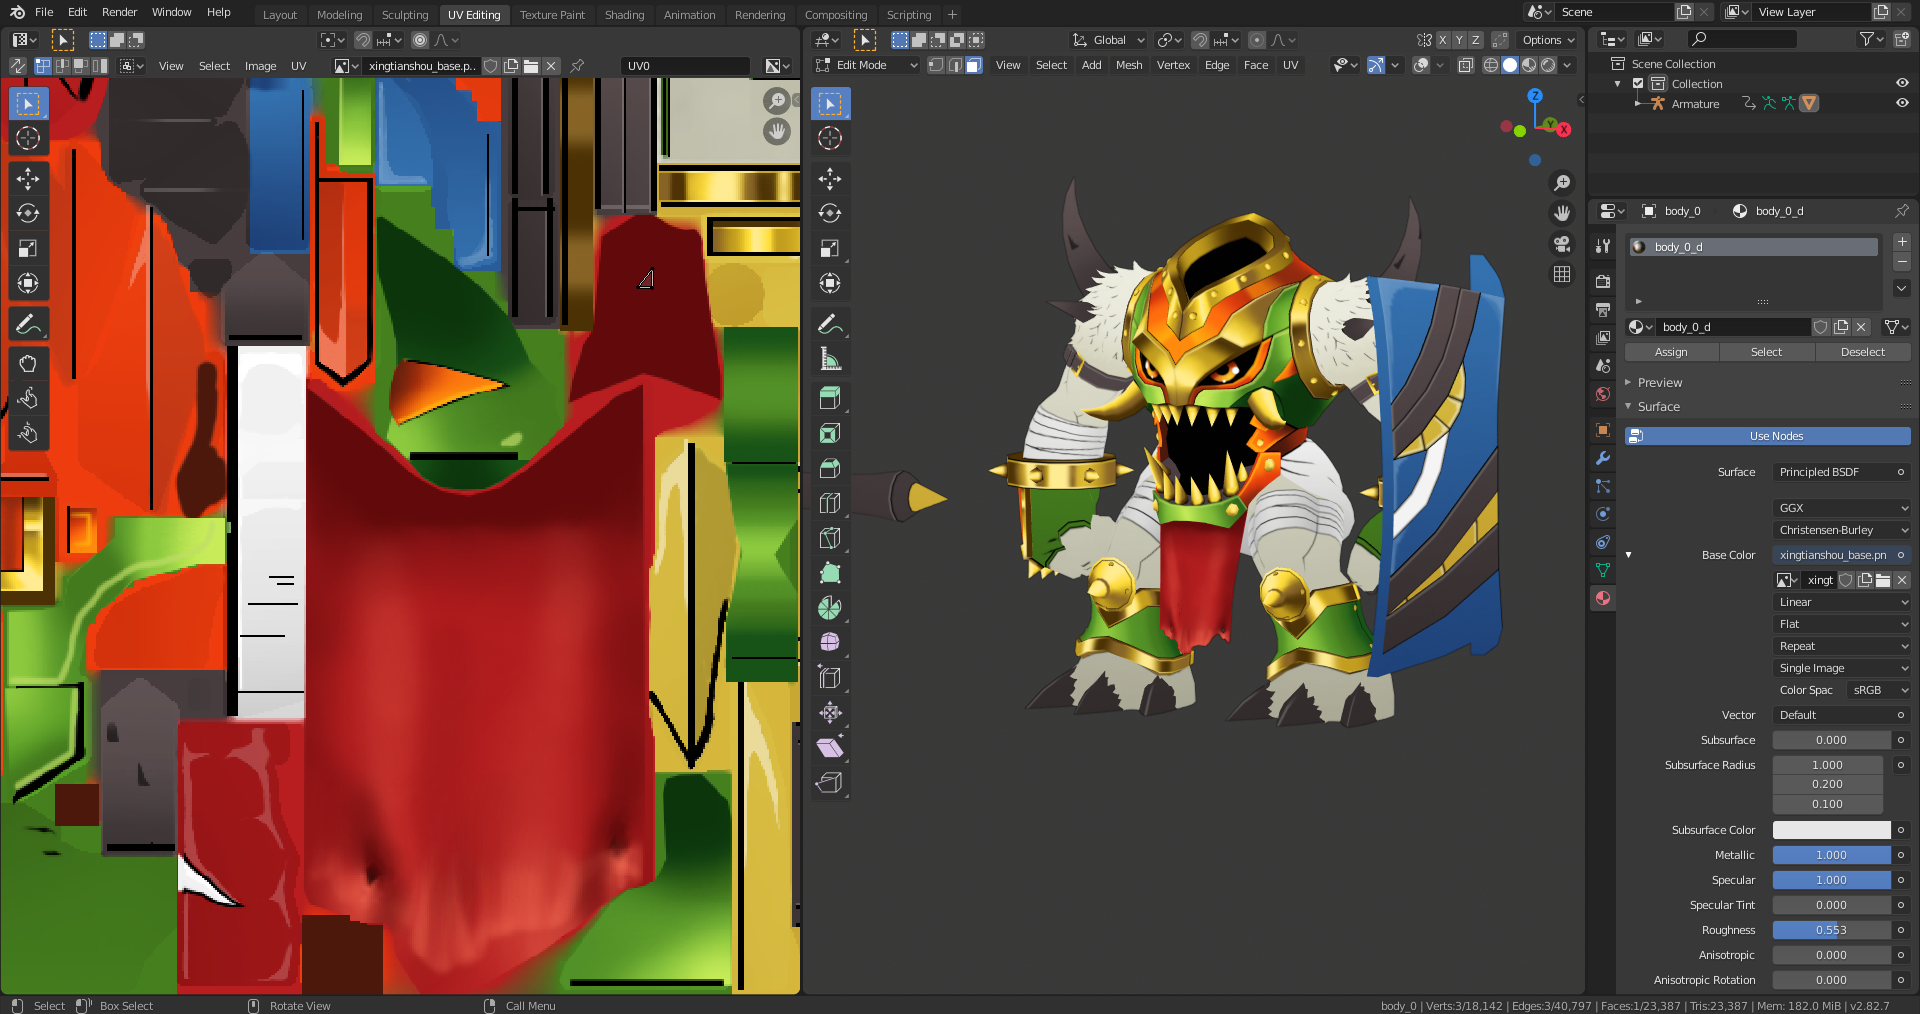Open the Global transform orientation dropdown
Viewport: 1920px width, 1014px height.
pyautogui.click(x=1109, y=40)
